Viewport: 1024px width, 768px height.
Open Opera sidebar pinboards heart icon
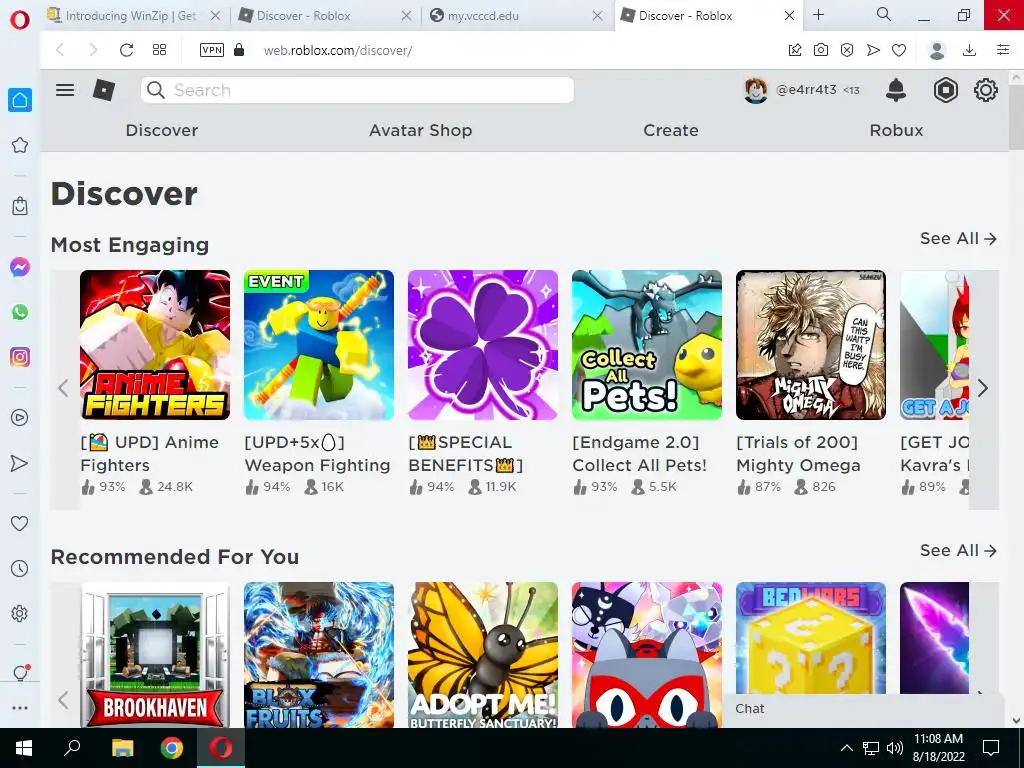(20, 523)
